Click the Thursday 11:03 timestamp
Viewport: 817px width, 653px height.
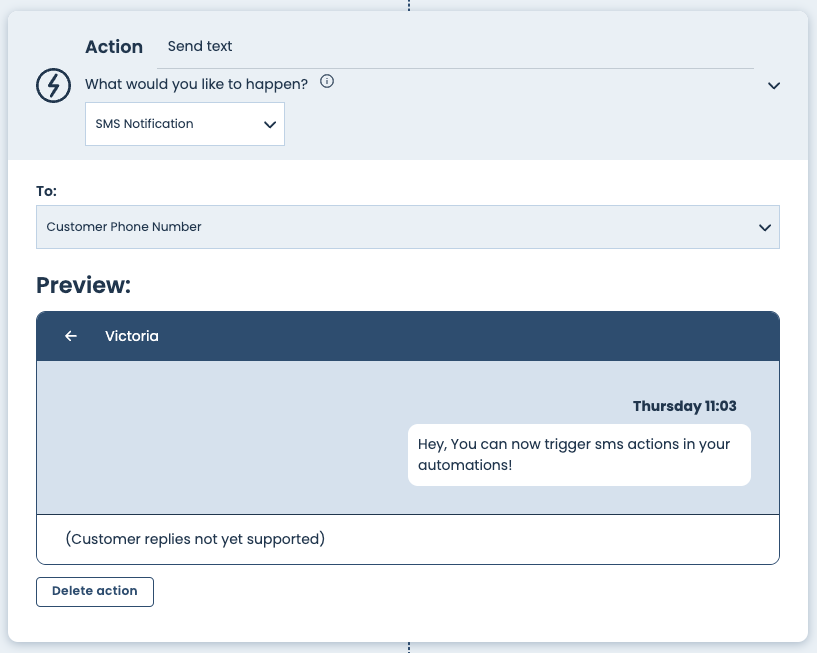(684, 406)
